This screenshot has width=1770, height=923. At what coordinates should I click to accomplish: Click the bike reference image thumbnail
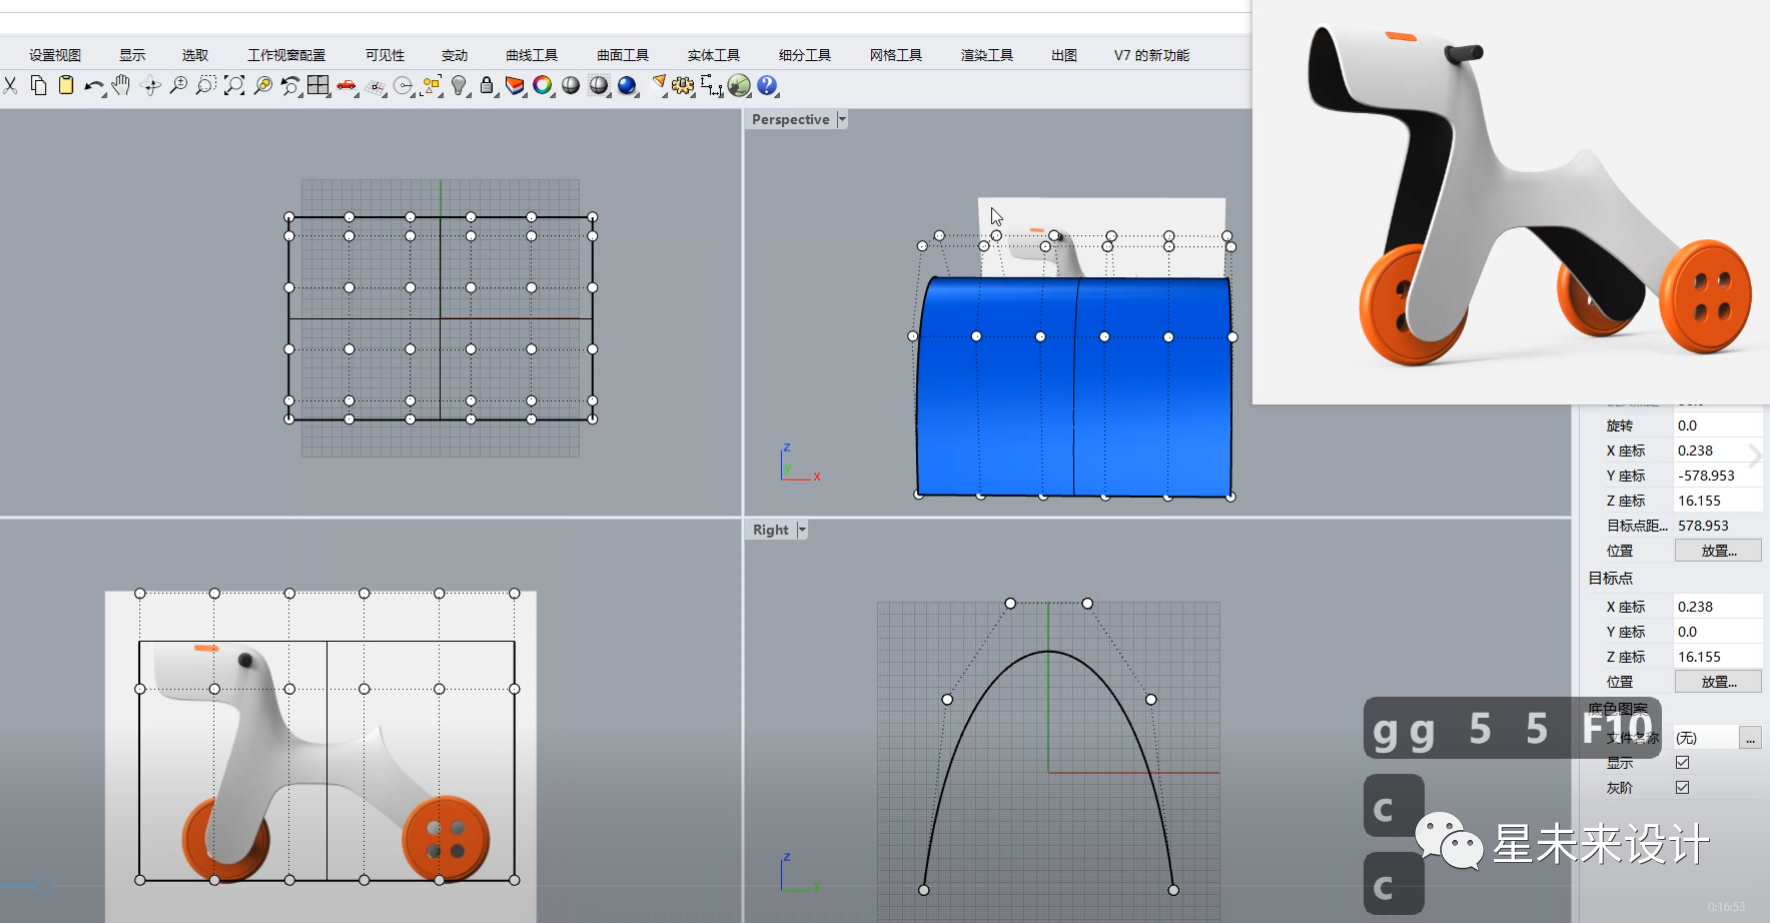tap(1511, 202)
